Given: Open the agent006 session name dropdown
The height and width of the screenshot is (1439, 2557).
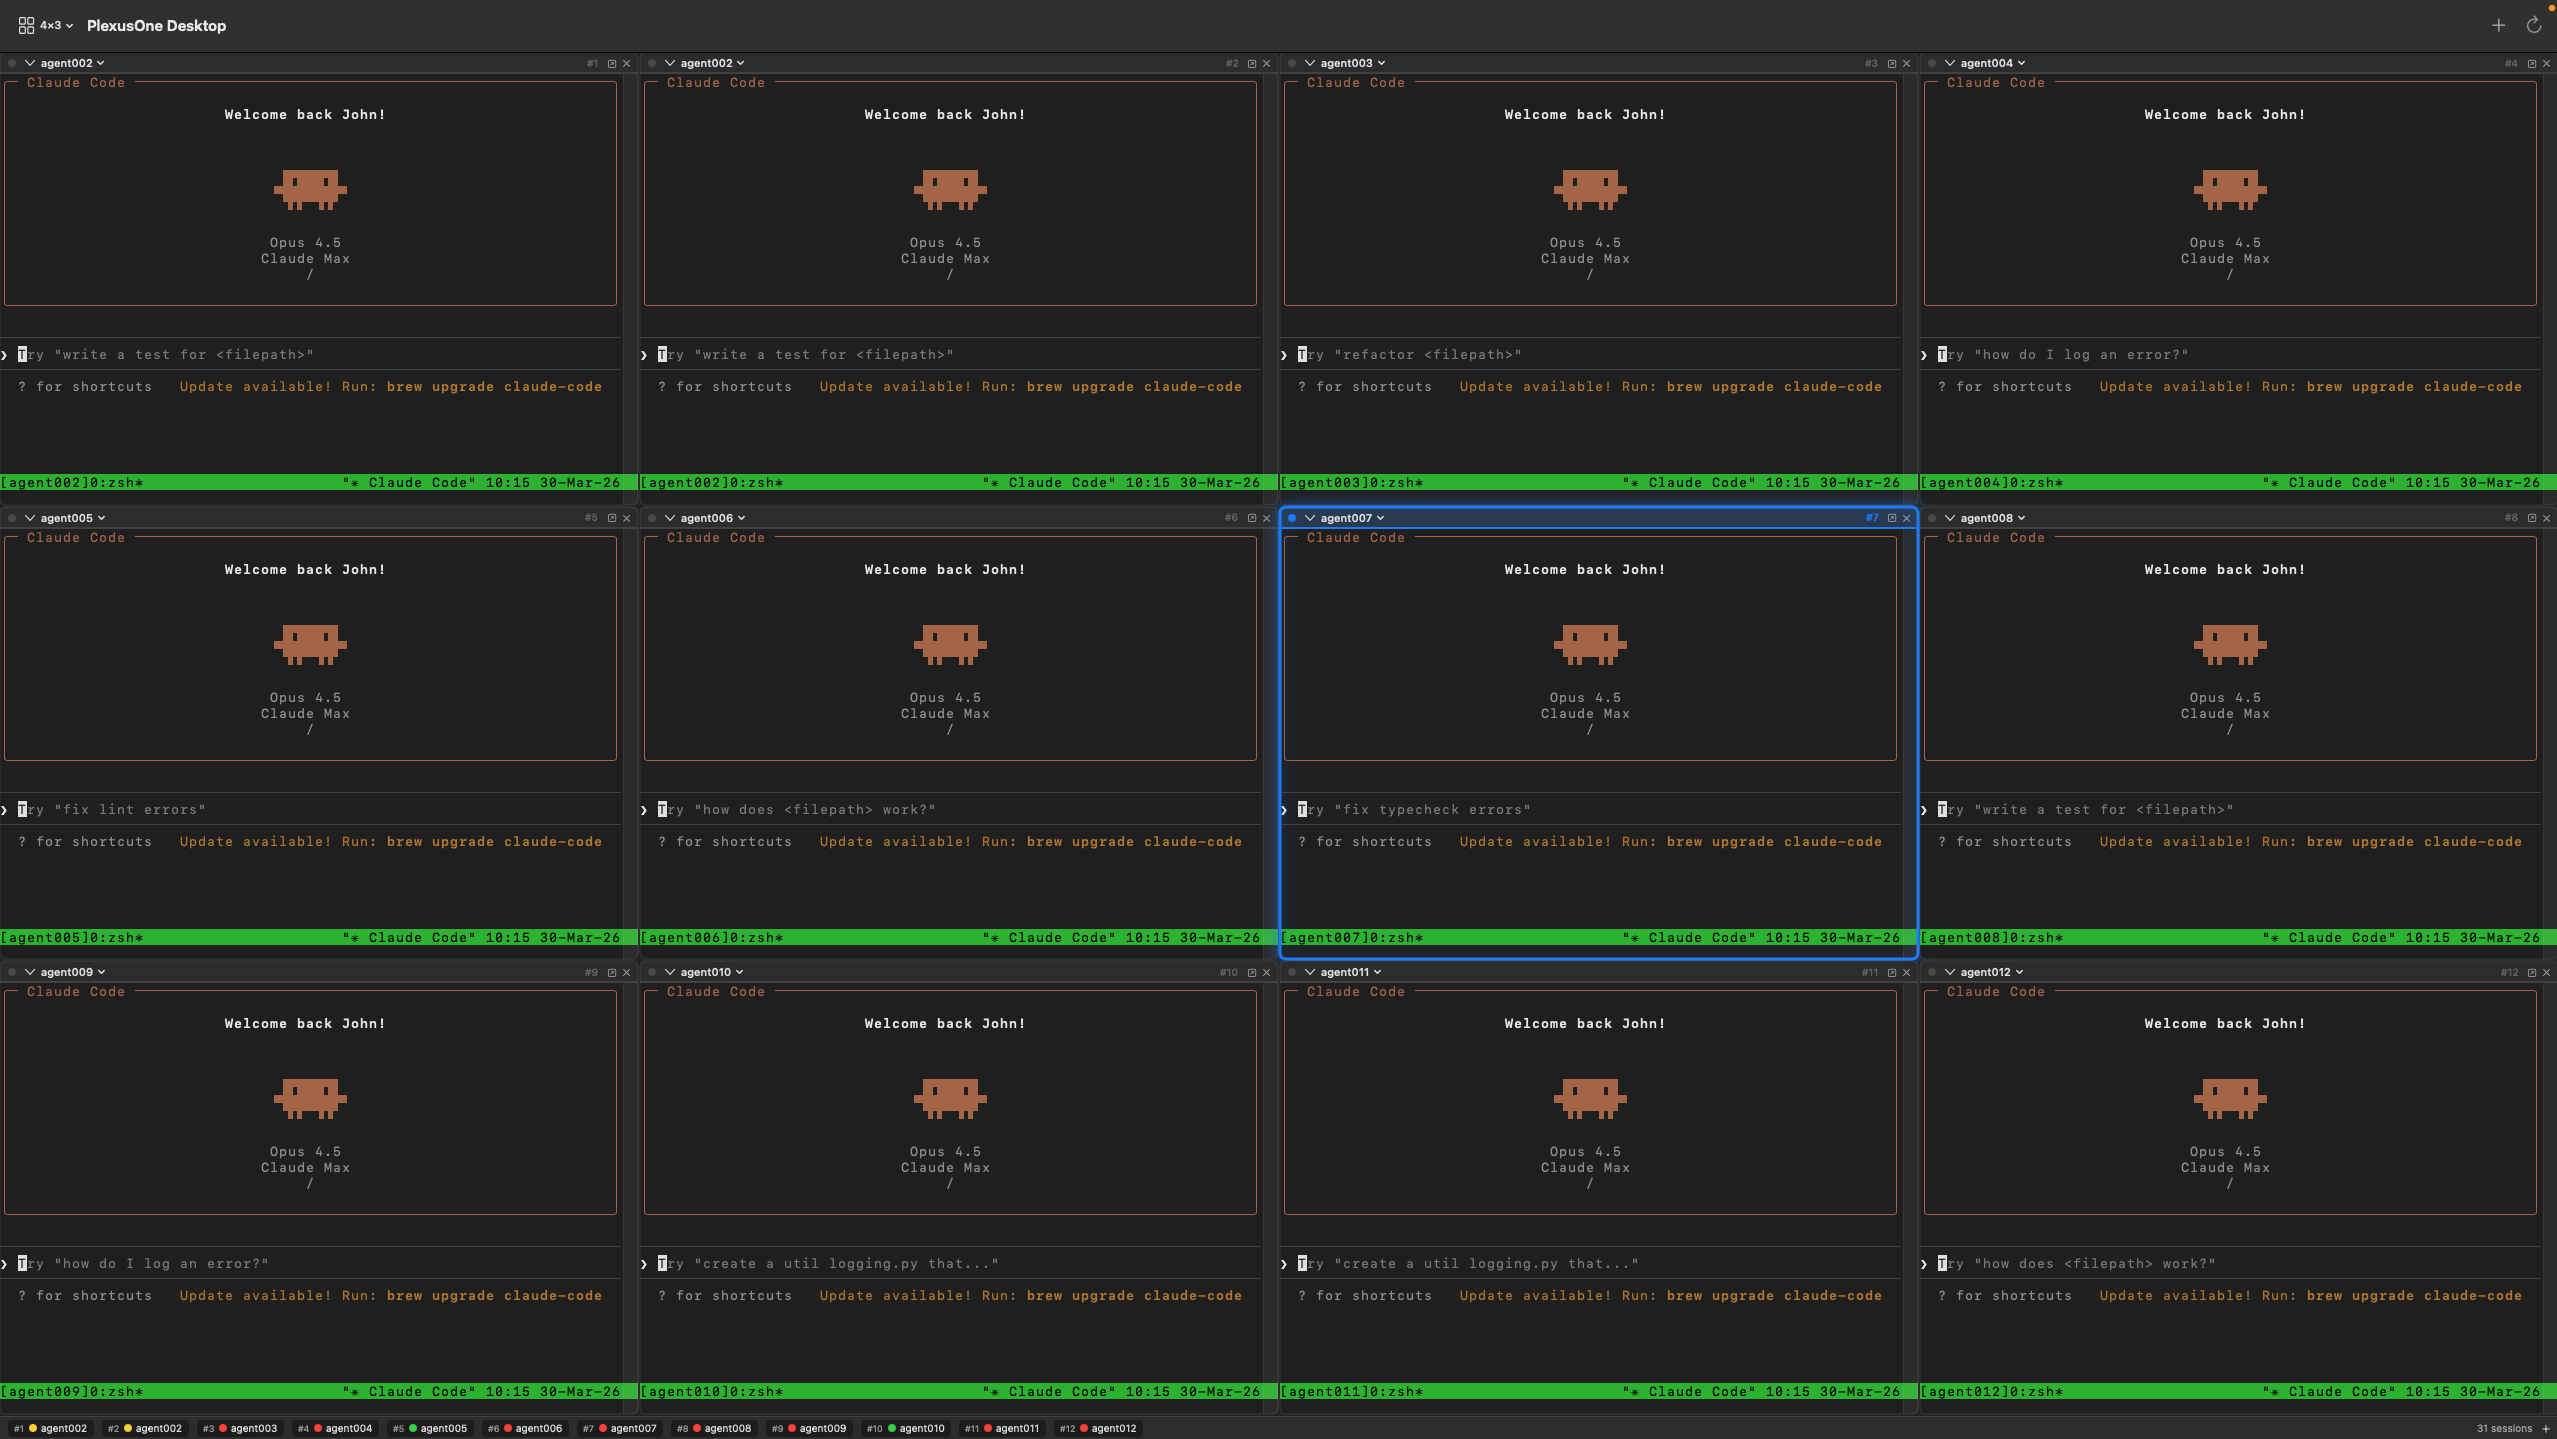Looking at the screenshot, I should click(712, 518).
